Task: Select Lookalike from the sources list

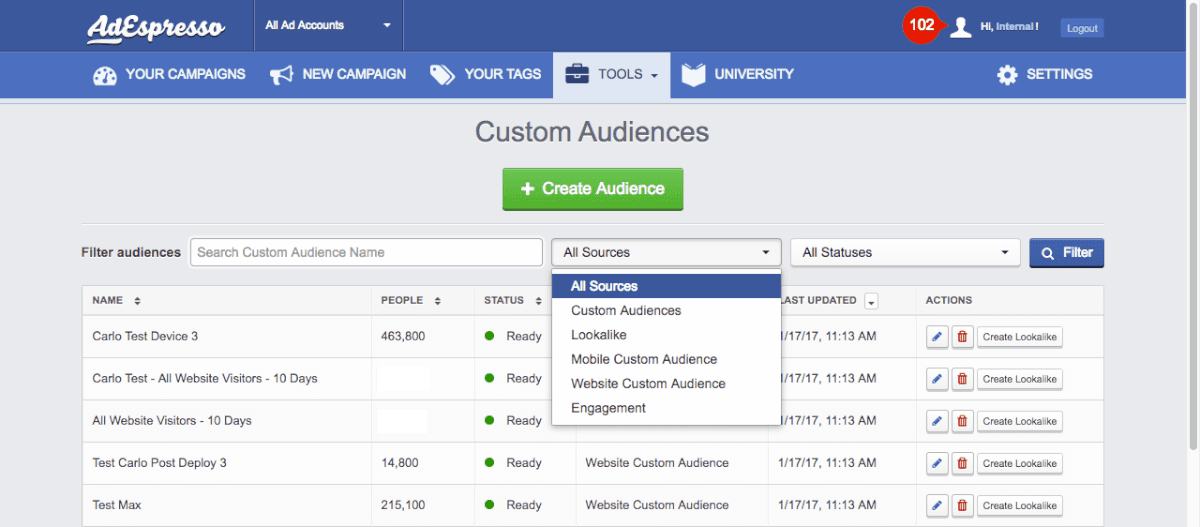Action: tap(599, 335)
